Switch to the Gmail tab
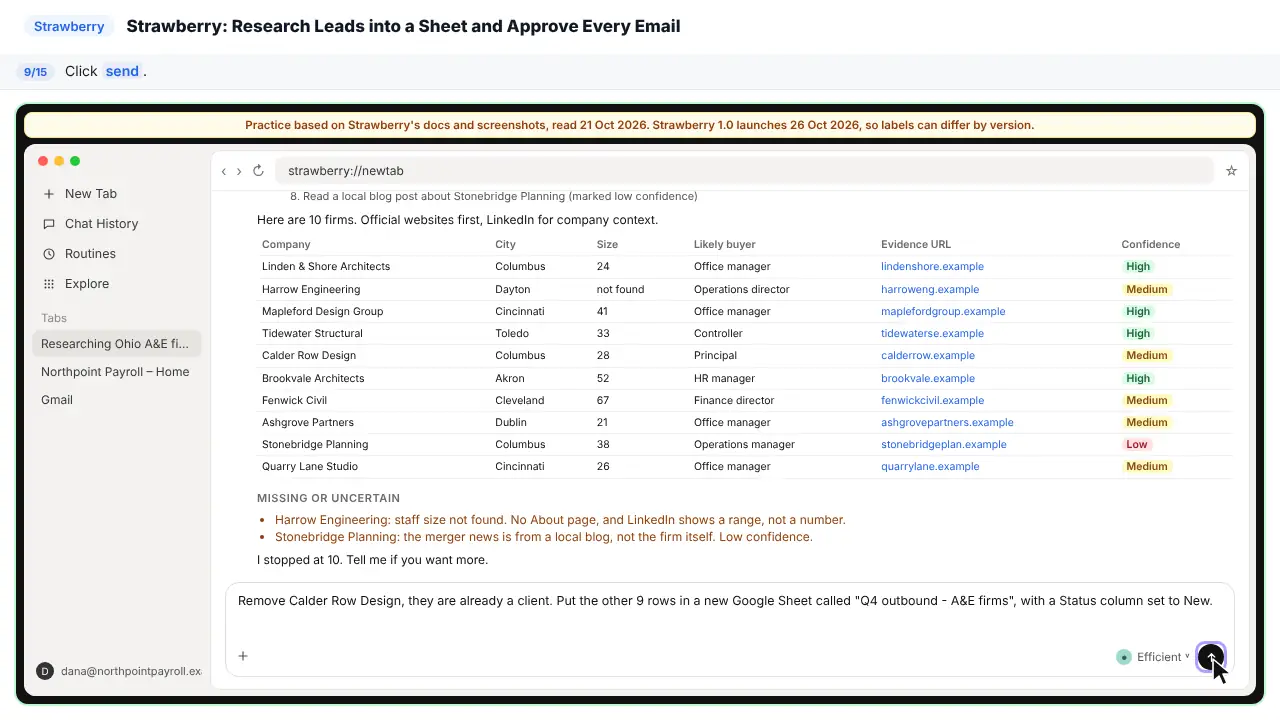Screen dimensions: 1280x720 click(117, 400)
